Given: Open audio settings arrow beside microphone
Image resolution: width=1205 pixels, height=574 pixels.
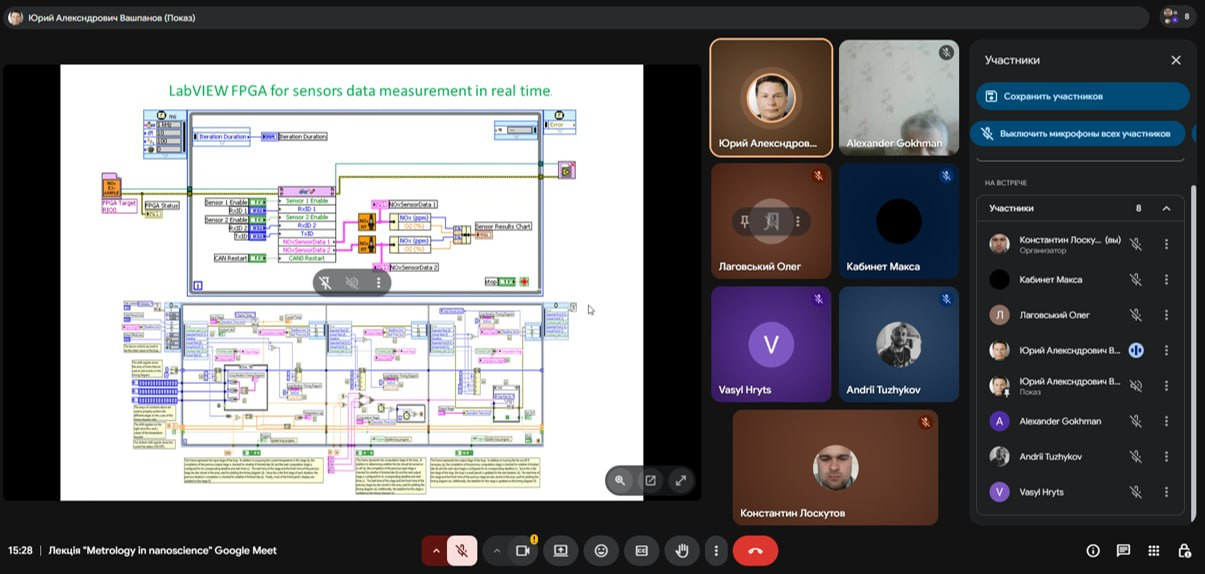Looking at the screenshot, I should (435, 550).
